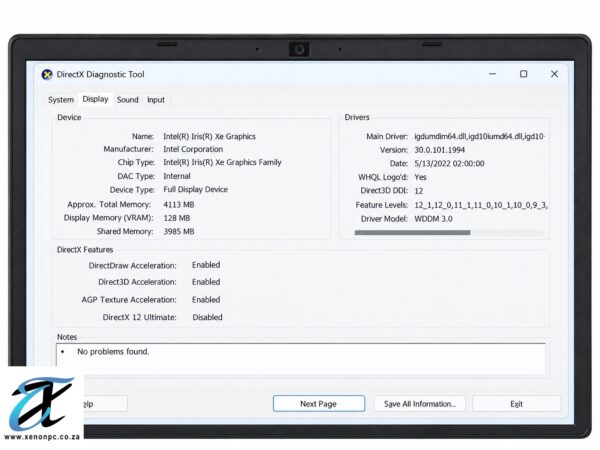Image resolution: width=600 pixels, height=450 pixels.
Task: Click VRAM value 128 MB
Action: pyautogui.click(x=176, y=218)
